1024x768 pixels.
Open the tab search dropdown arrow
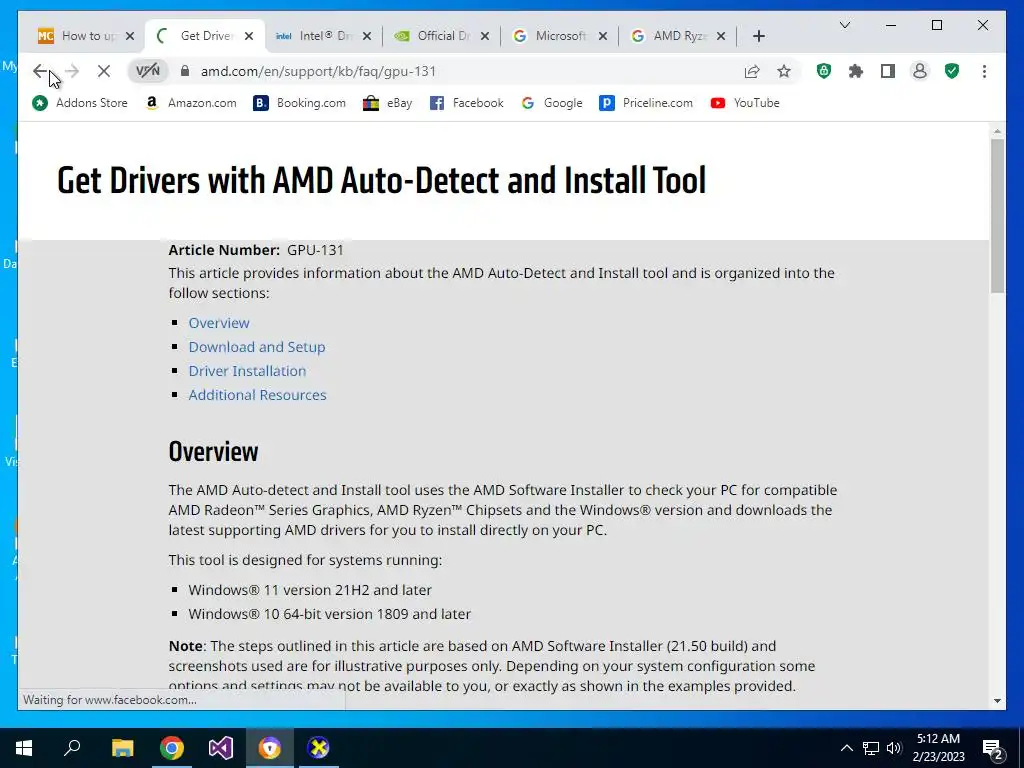pyautogui.click(x=844, y=25)
